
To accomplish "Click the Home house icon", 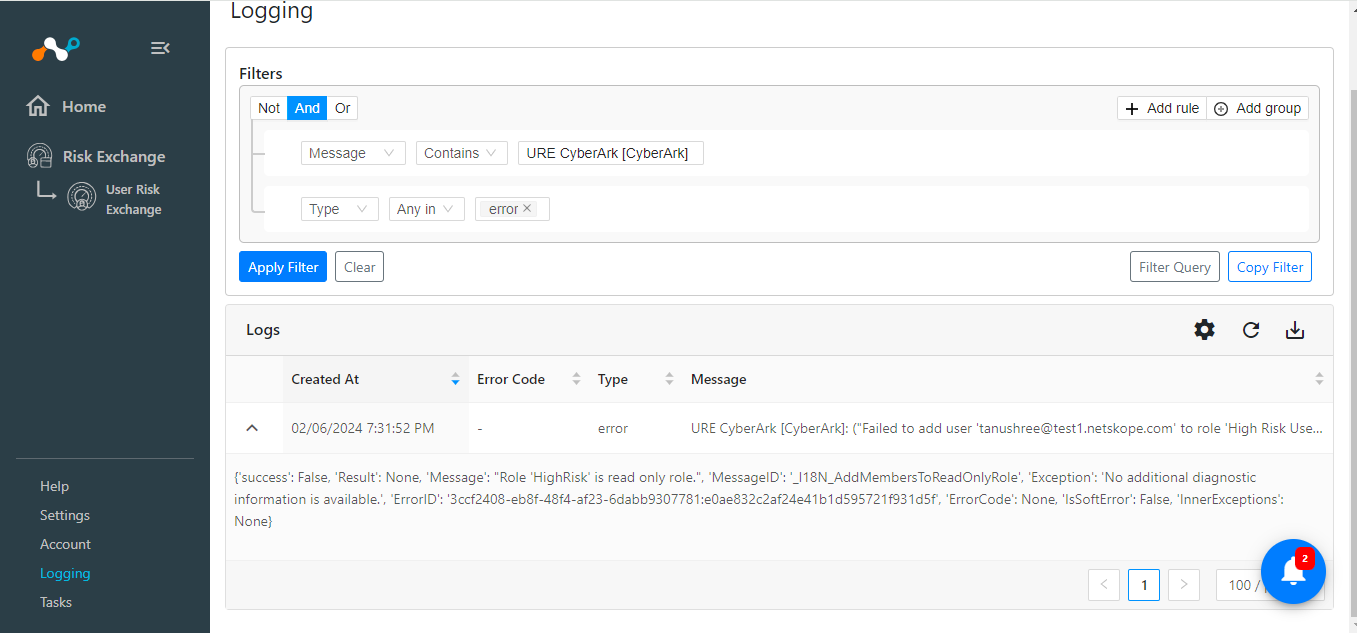I will [38, 106].
